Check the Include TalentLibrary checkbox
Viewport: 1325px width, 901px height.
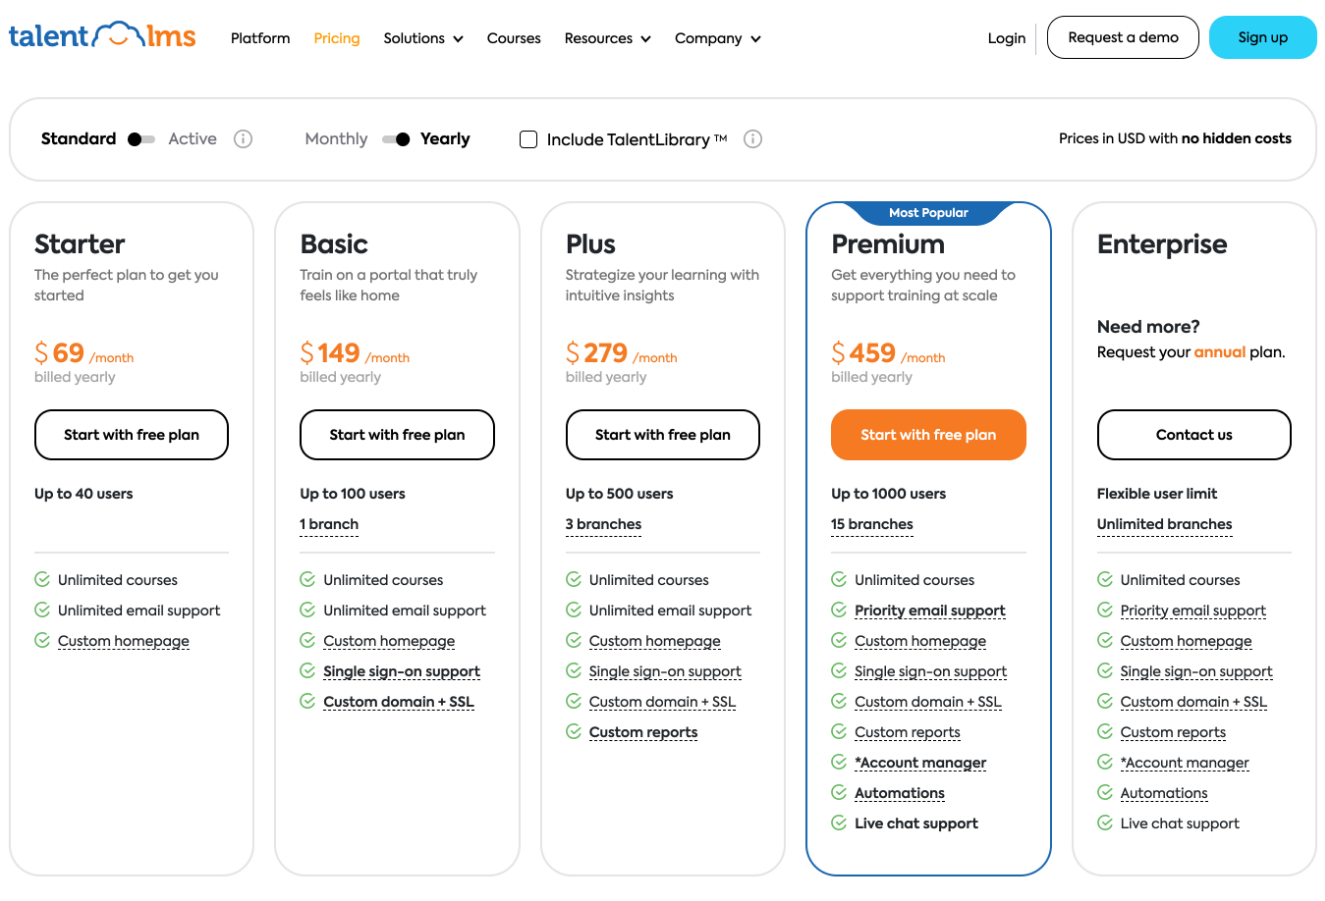[x=528, y=139]
